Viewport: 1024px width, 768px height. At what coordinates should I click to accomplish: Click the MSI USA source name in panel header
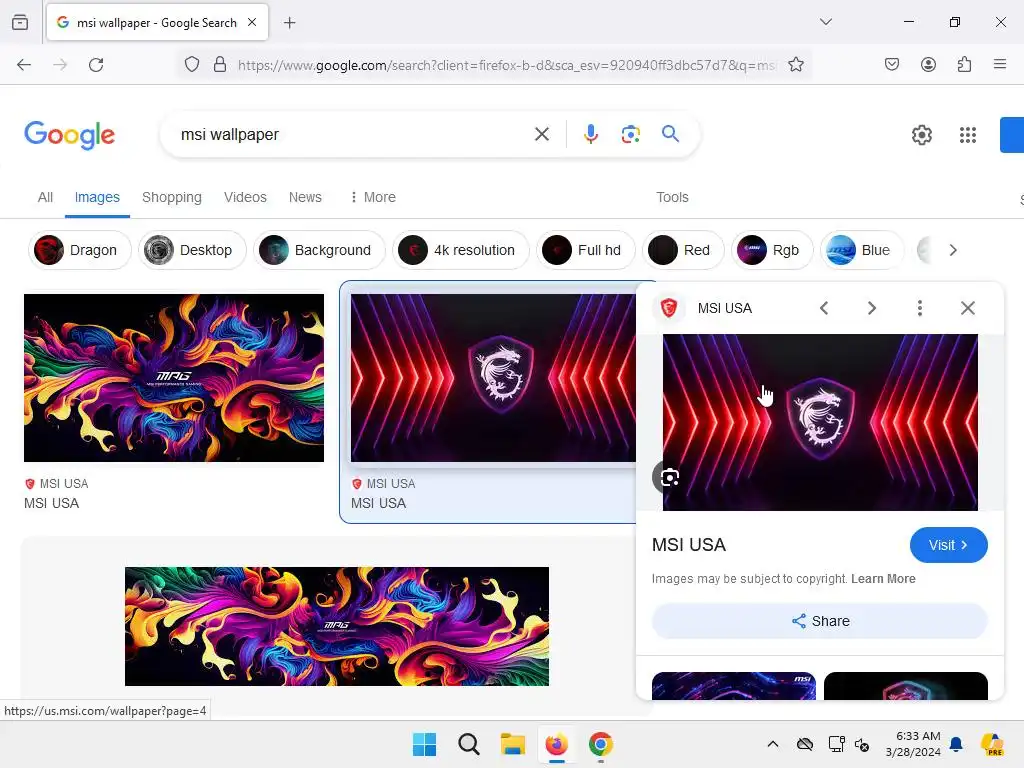(x=725, y=308)
